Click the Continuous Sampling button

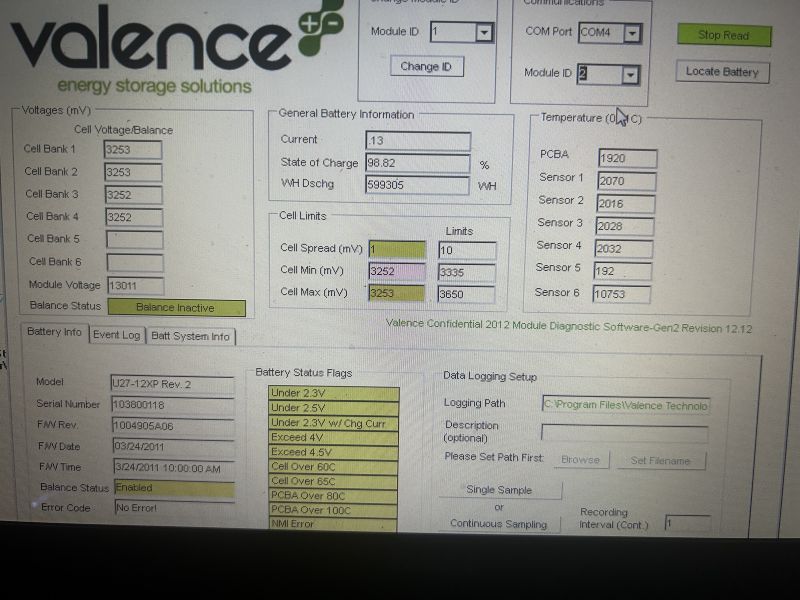pyautogui.click(x=498, y=524)
